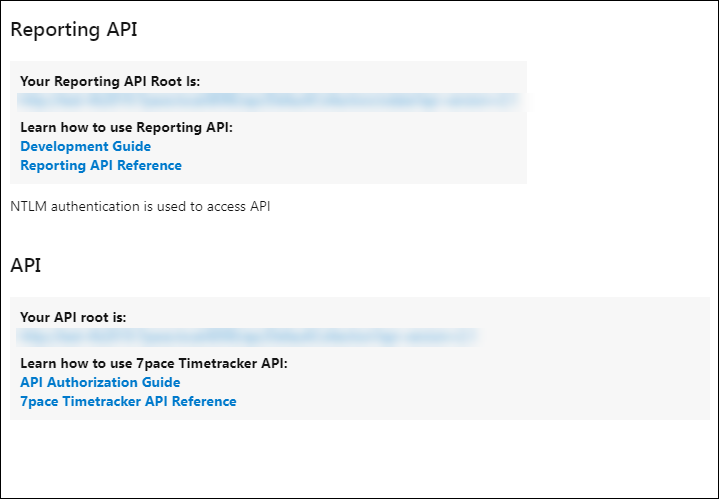Open the 7pace Timetracker API Reference link
The image size is (719, 499).
click(128, 401)
